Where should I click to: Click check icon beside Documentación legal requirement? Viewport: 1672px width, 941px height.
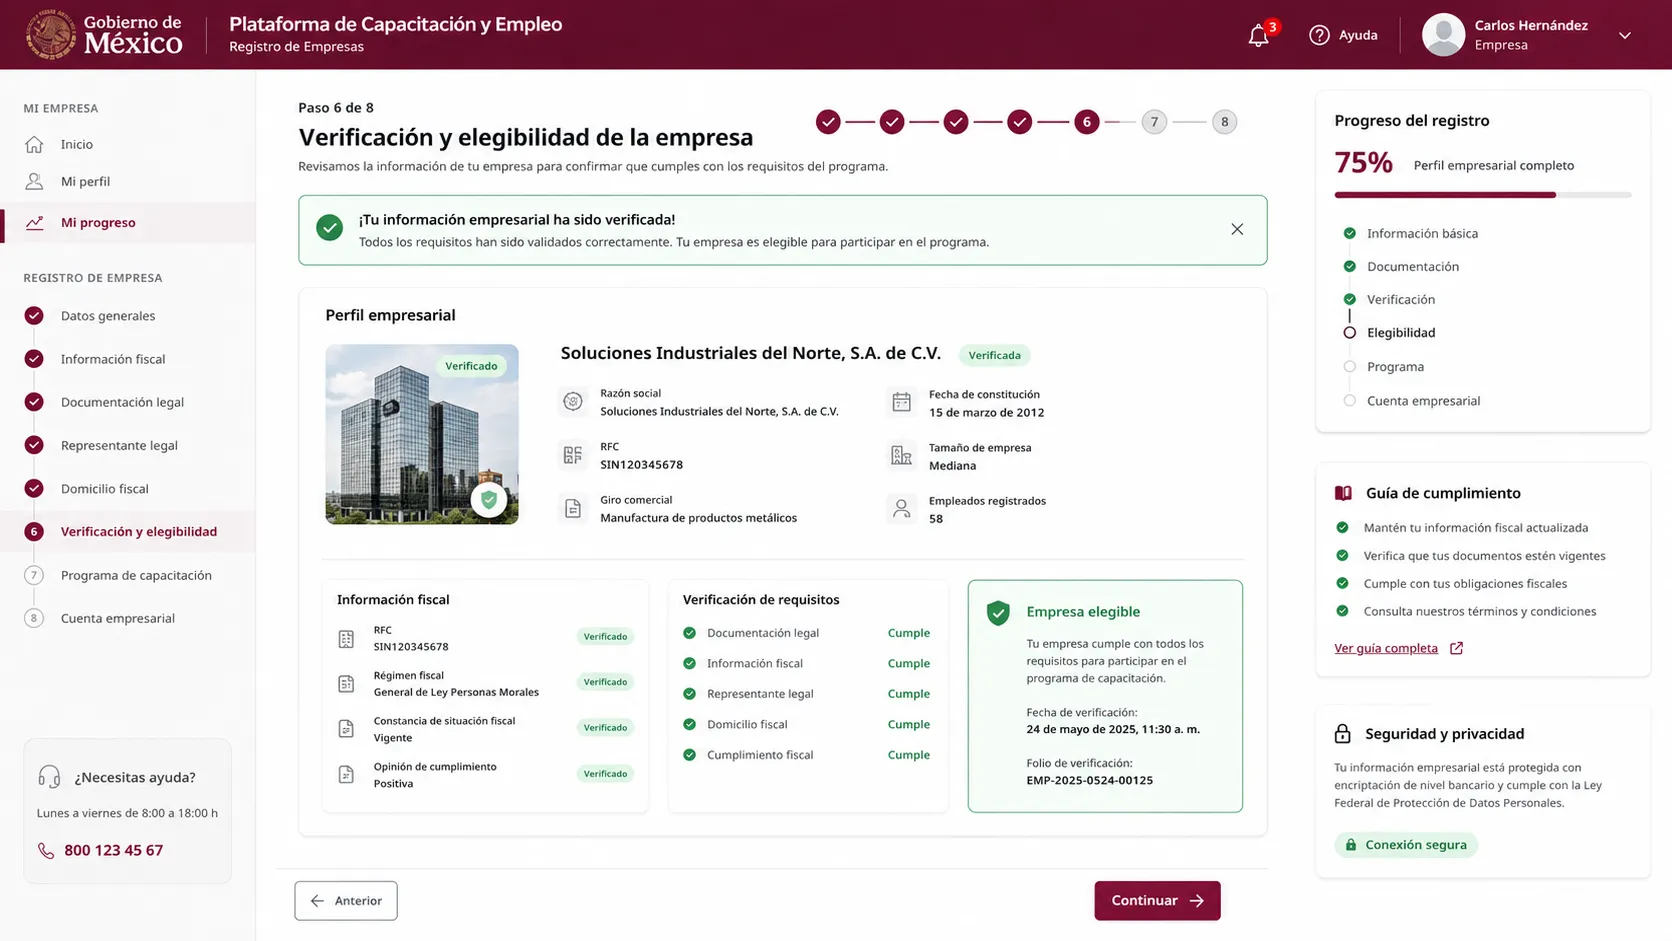pos(689,632)
